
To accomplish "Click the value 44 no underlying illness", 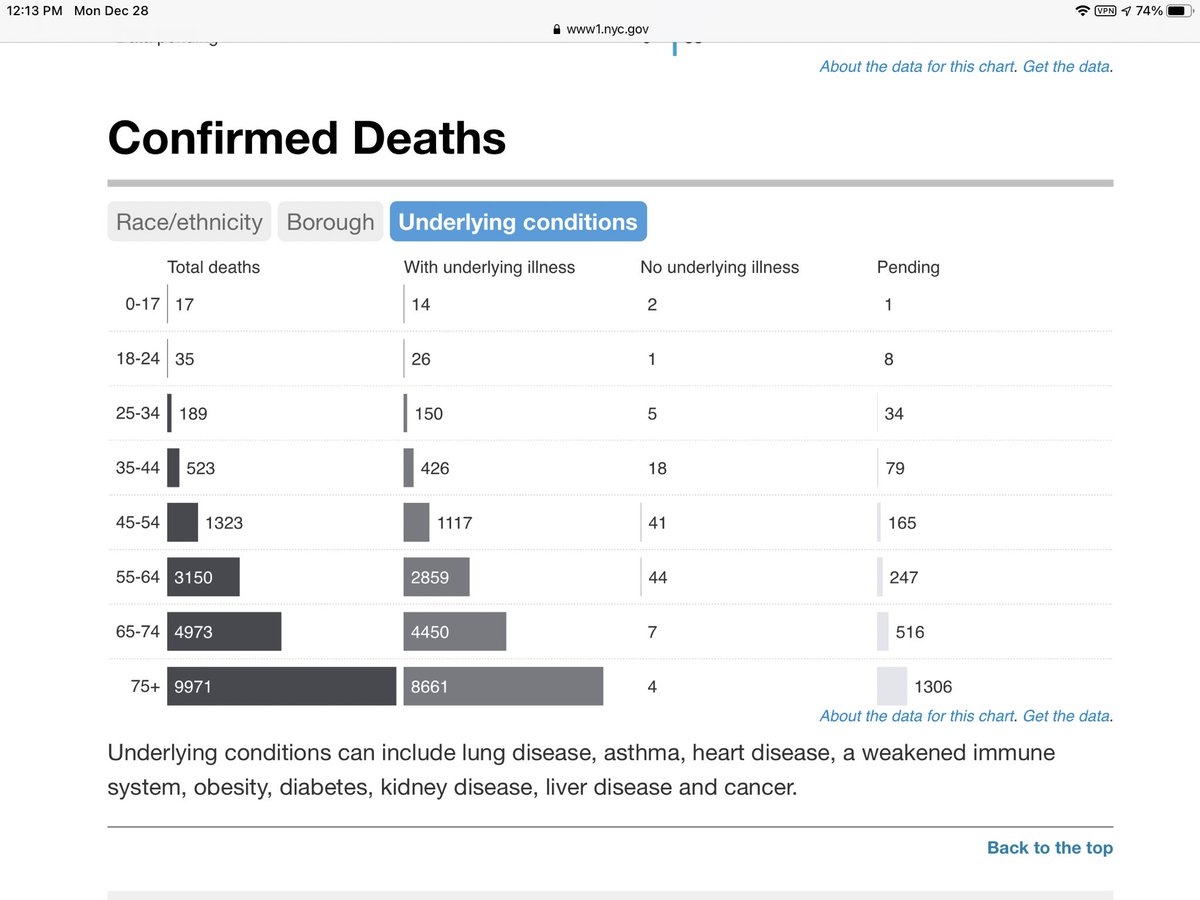I will [657, 577].
